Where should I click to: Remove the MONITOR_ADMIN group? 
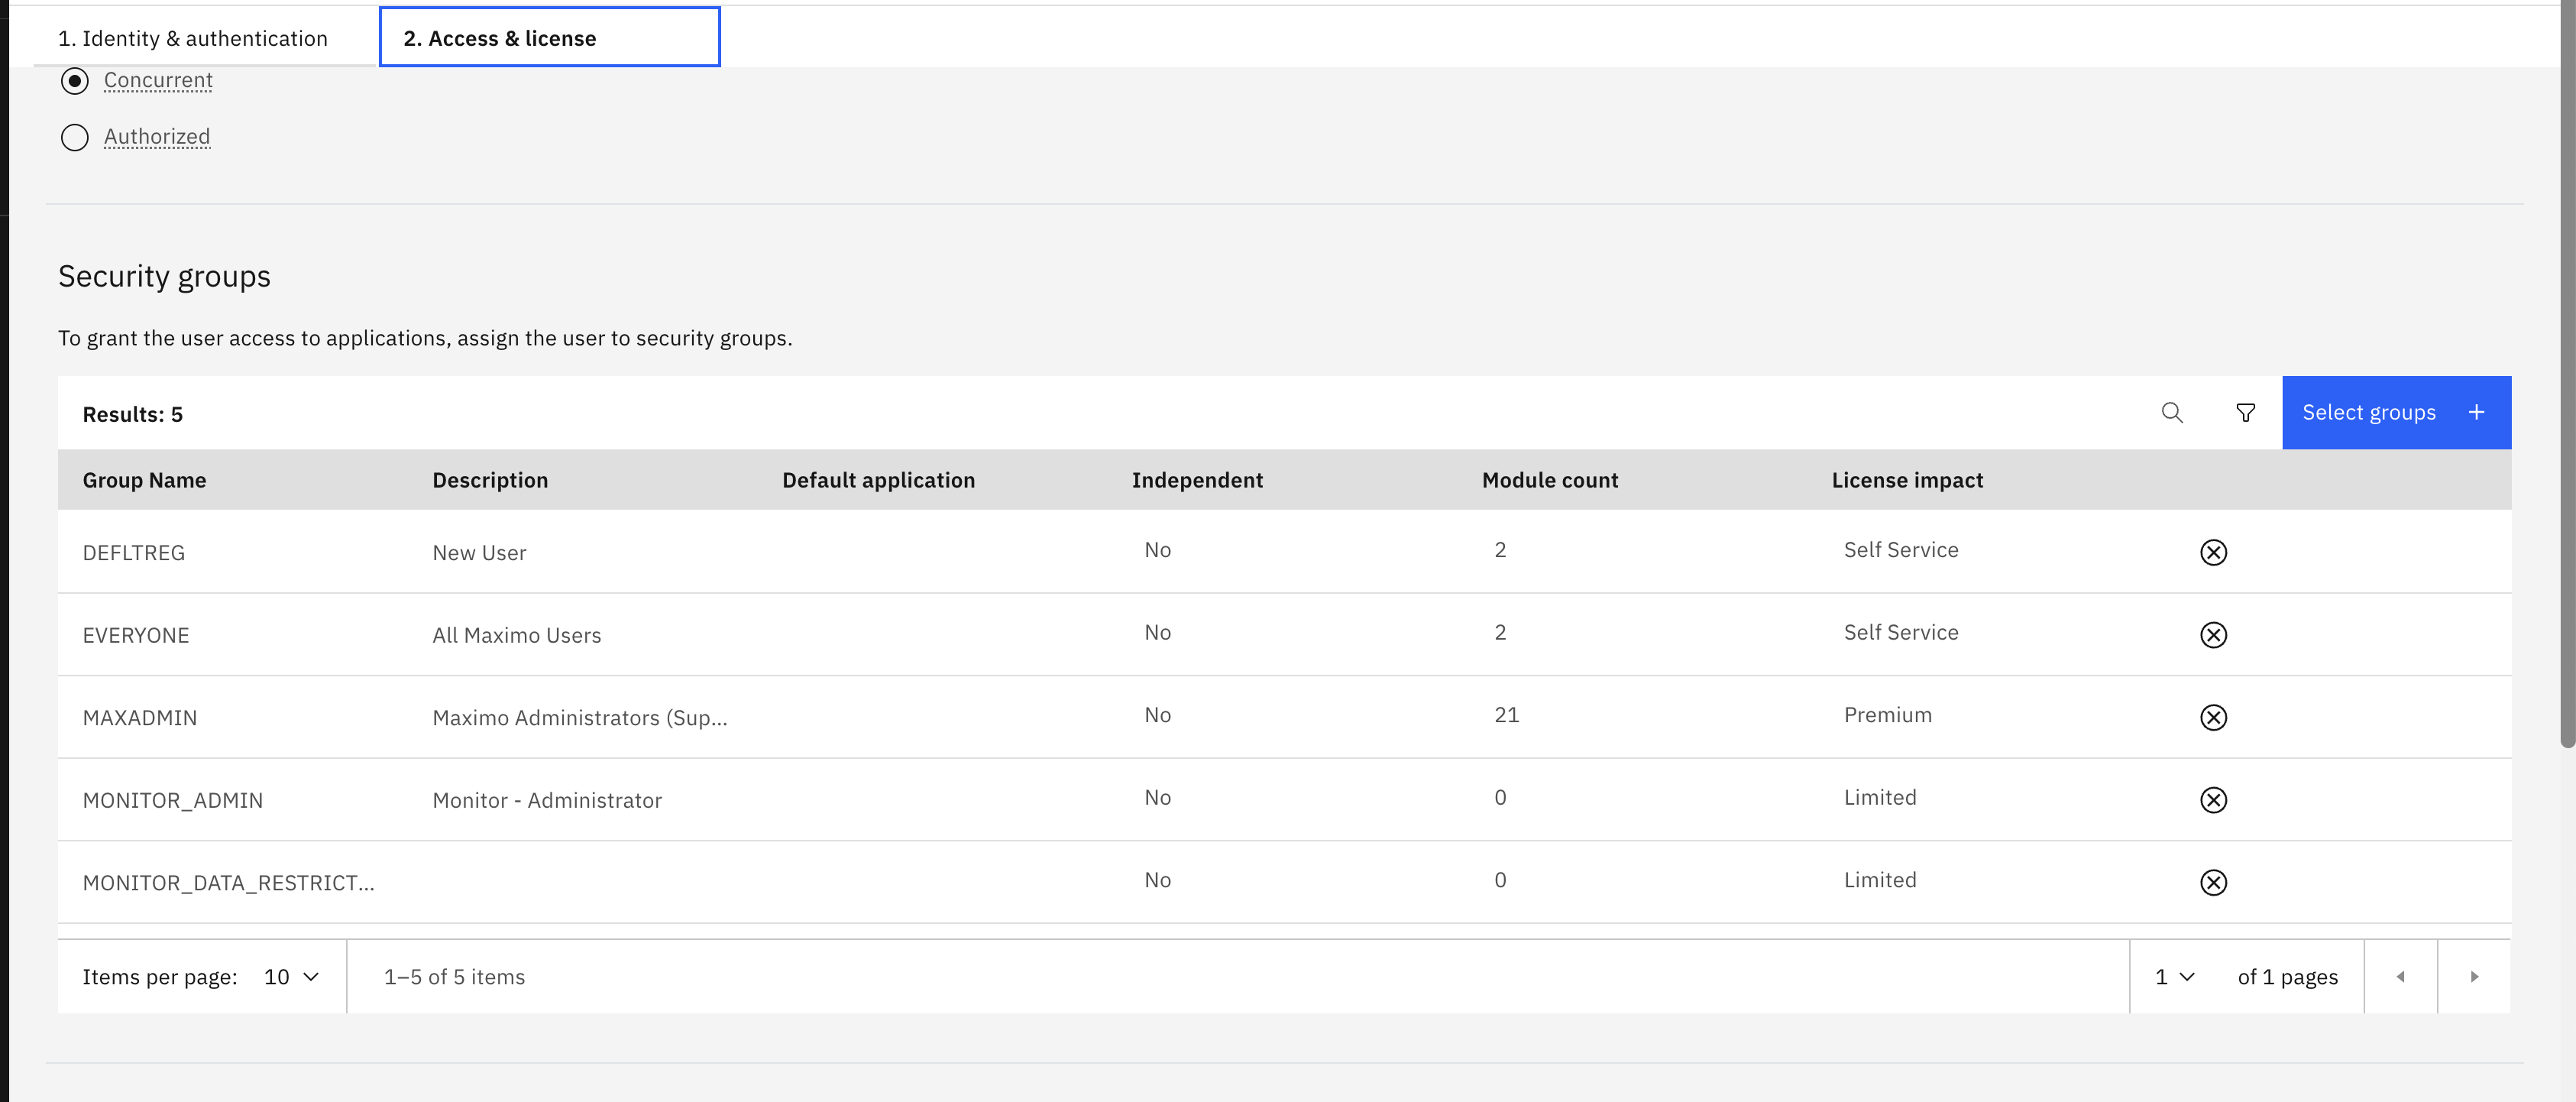[x=2213, y=800]
